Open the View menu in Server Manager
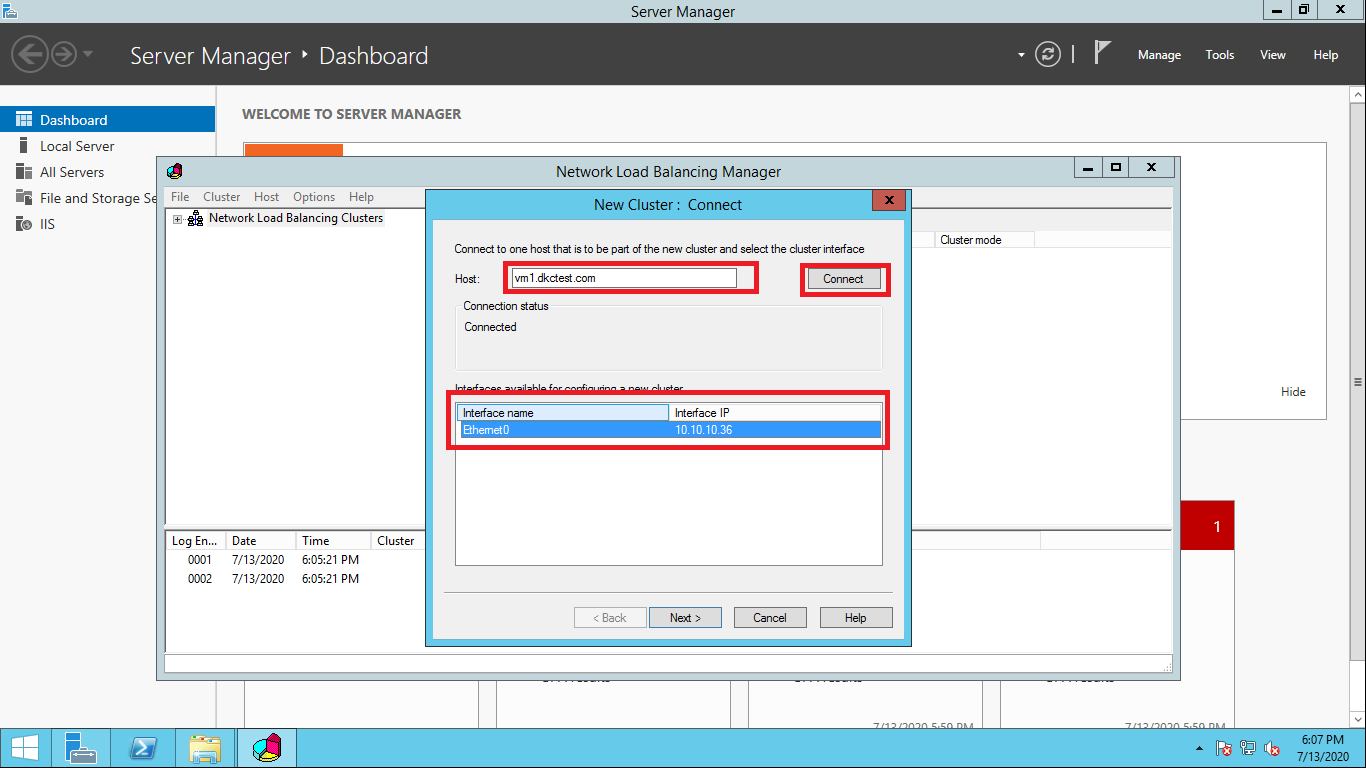 point(1273,55)
